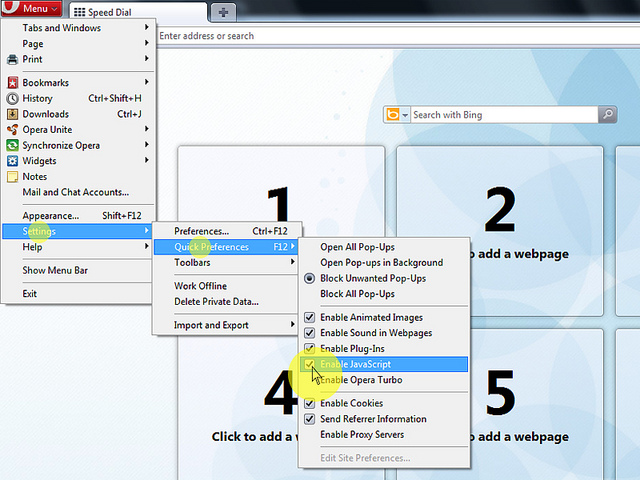Viewport: 640px width, 480px height.
Task: Click the Opera Unite icon
Action: (13, 130)
